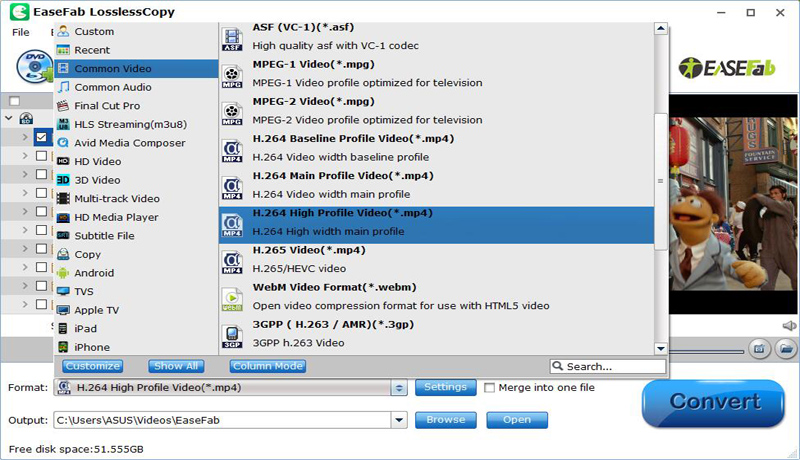Click the iPad device icon

(x=63, y=328)
